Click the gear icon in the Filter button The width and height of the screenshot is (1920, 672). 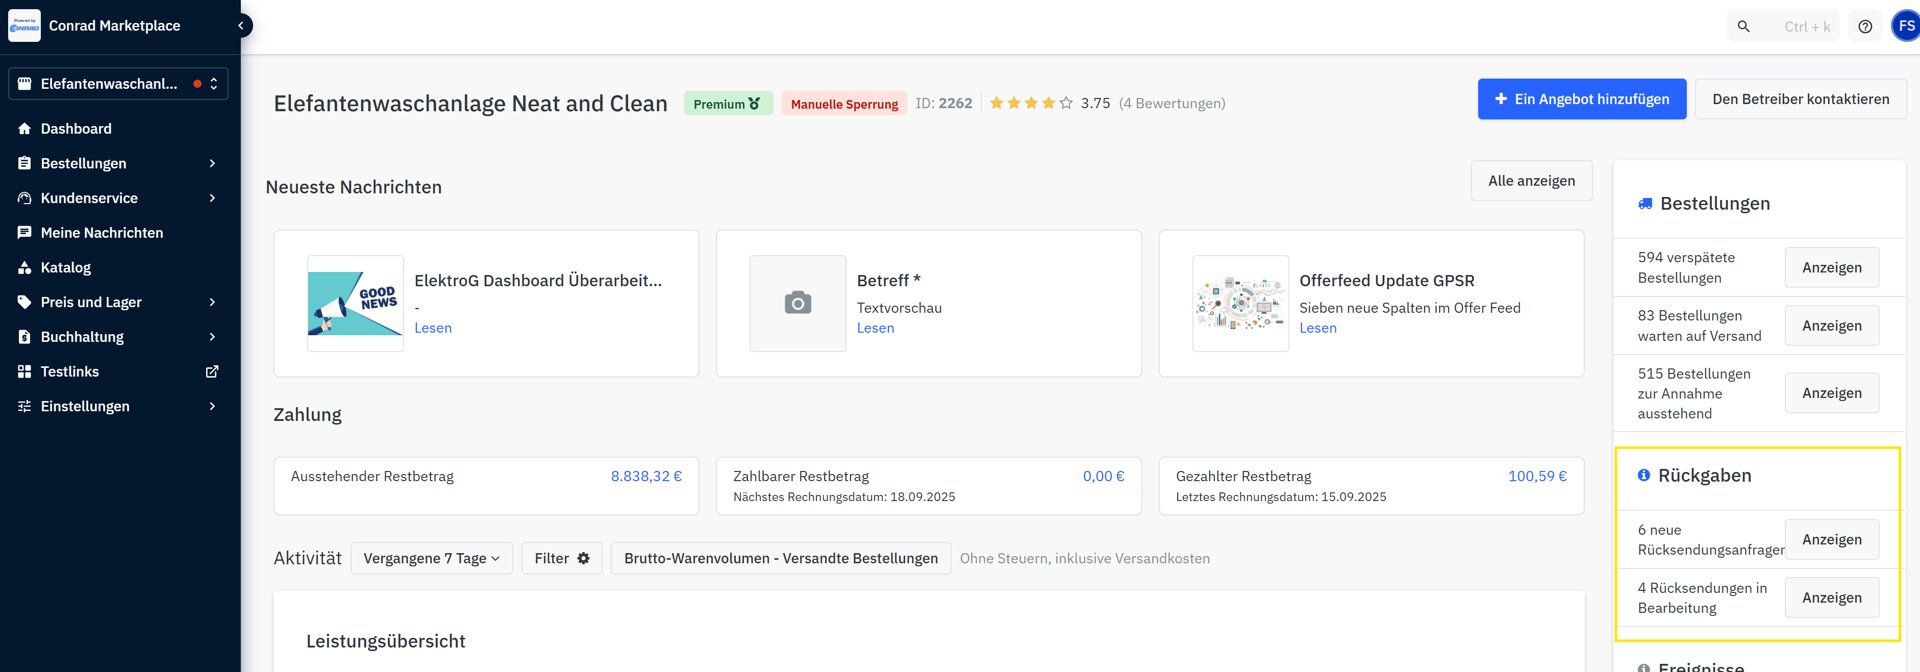[x=583, y=559]
